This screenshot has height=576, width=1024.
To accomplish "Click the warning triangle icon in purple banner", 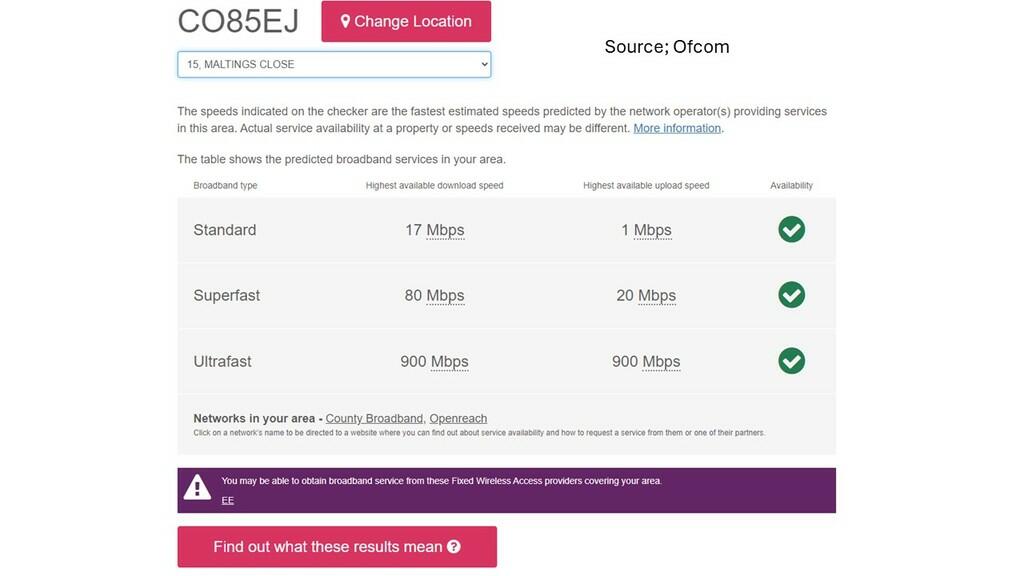I will point(197,488).
